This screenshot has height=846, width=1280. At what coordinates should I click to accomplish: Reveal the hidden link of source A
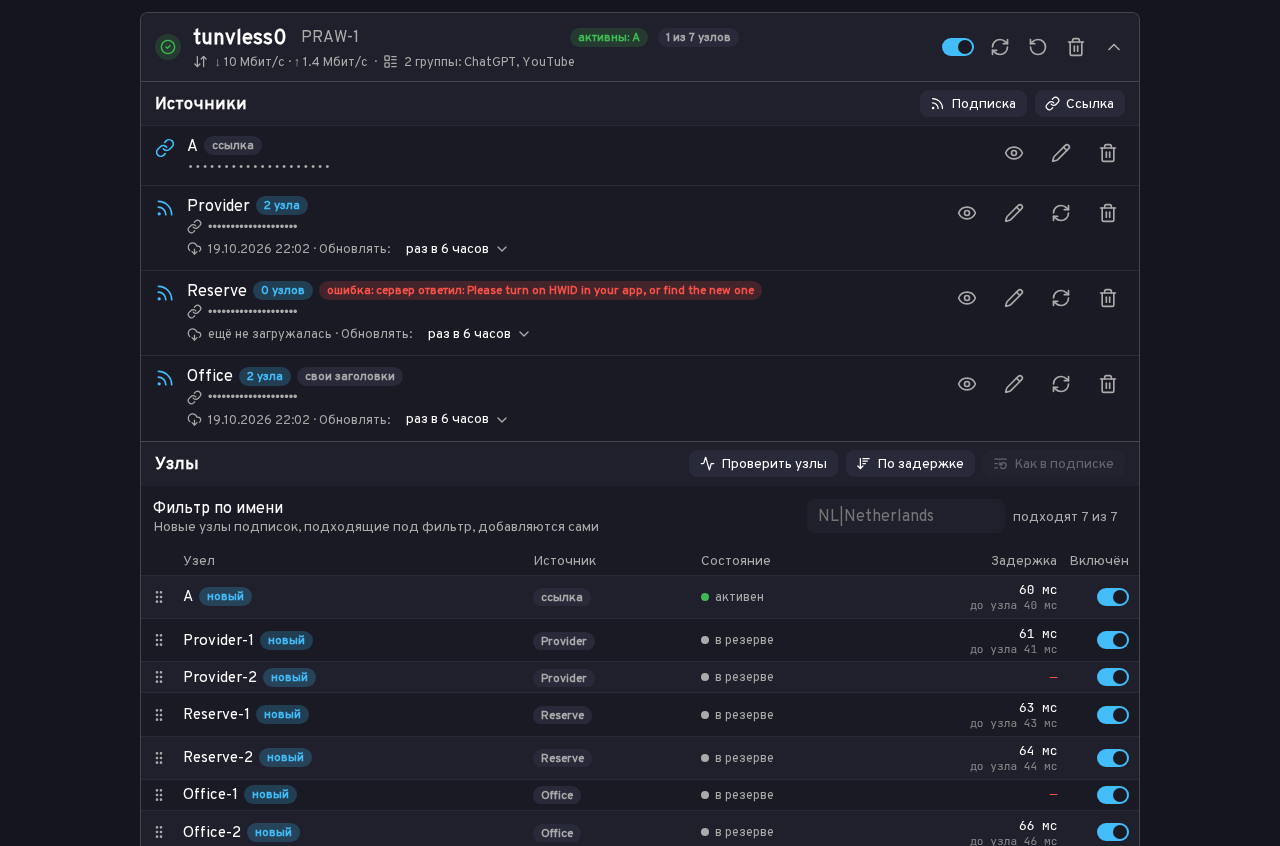[x=1014, y=153]
